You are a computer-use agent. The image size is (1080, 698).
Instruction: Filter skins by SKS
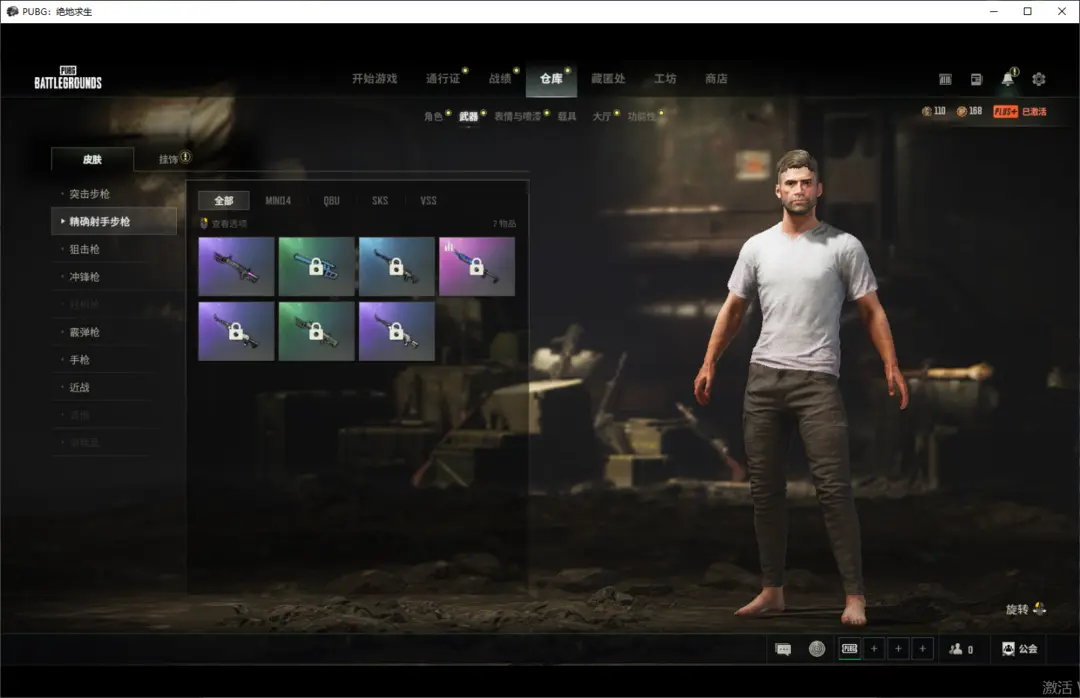(380, 201)
